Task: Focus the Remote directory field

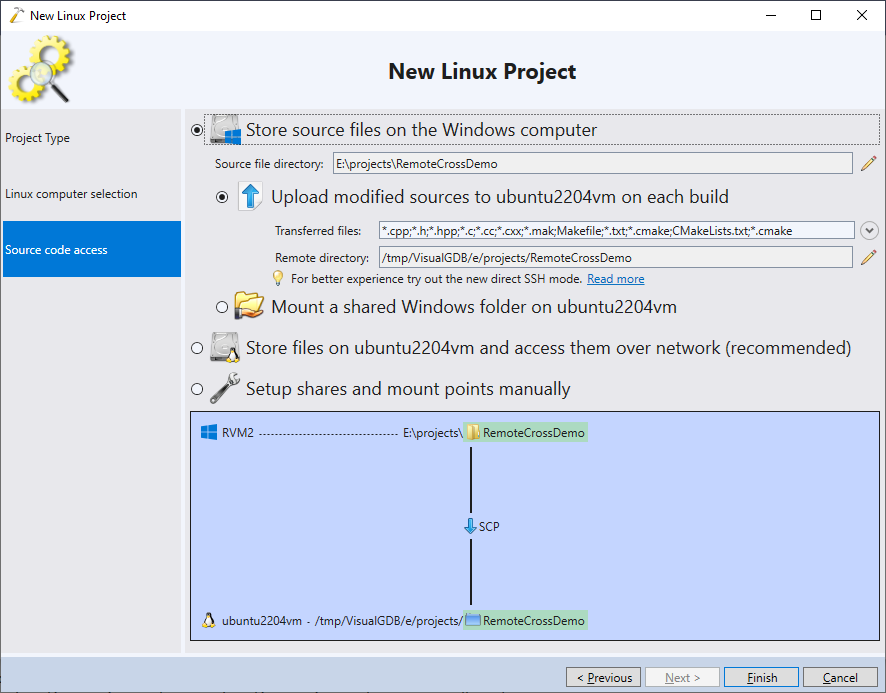Action: [615, 257]
